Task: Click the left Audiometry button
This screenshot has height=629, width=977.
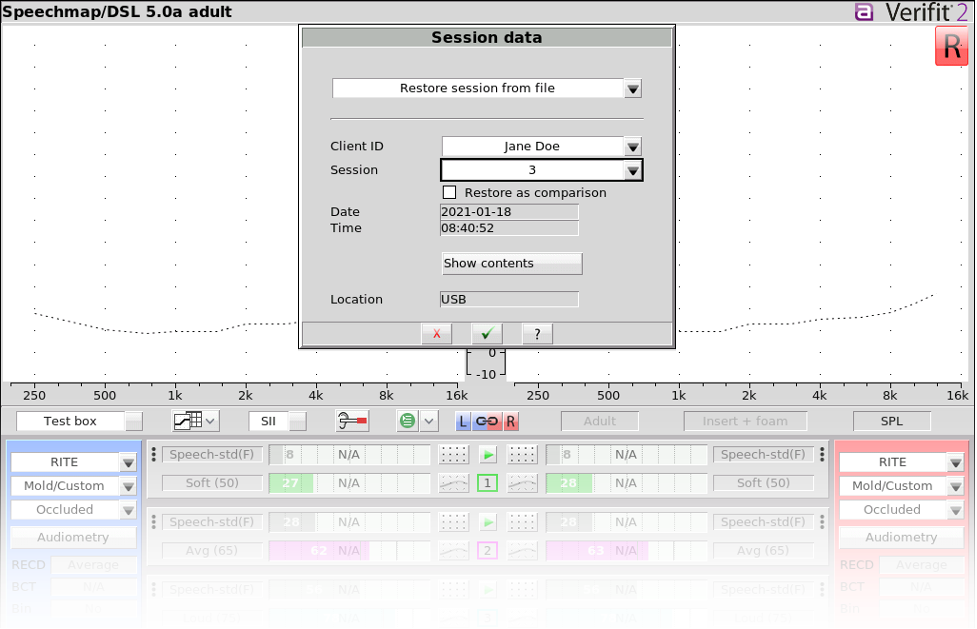Action: (73, 537)
